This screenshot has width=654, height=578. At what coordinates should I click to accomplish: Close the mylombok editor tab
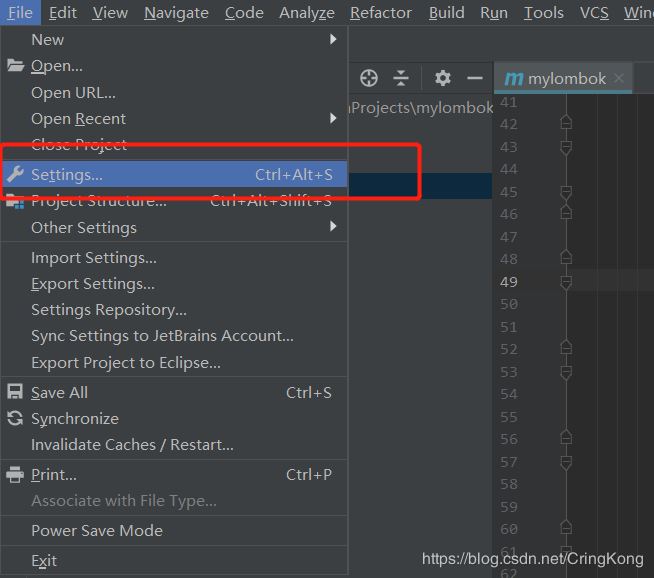619,78
